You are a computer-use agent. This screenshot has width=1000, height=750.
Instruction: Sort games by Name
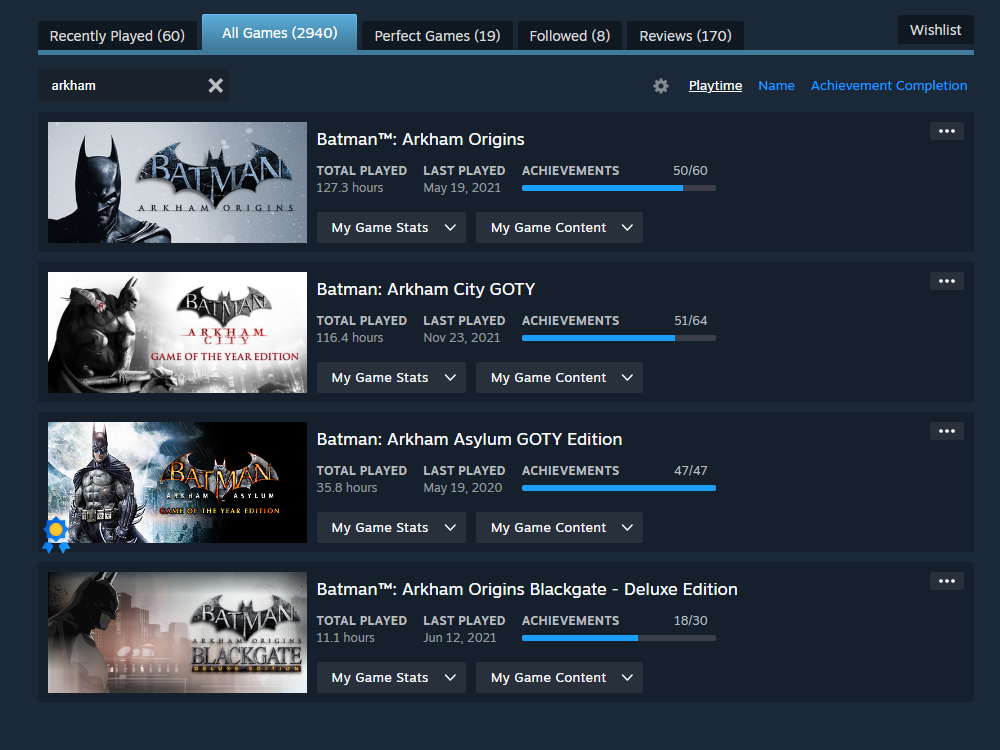pos(776,85)
